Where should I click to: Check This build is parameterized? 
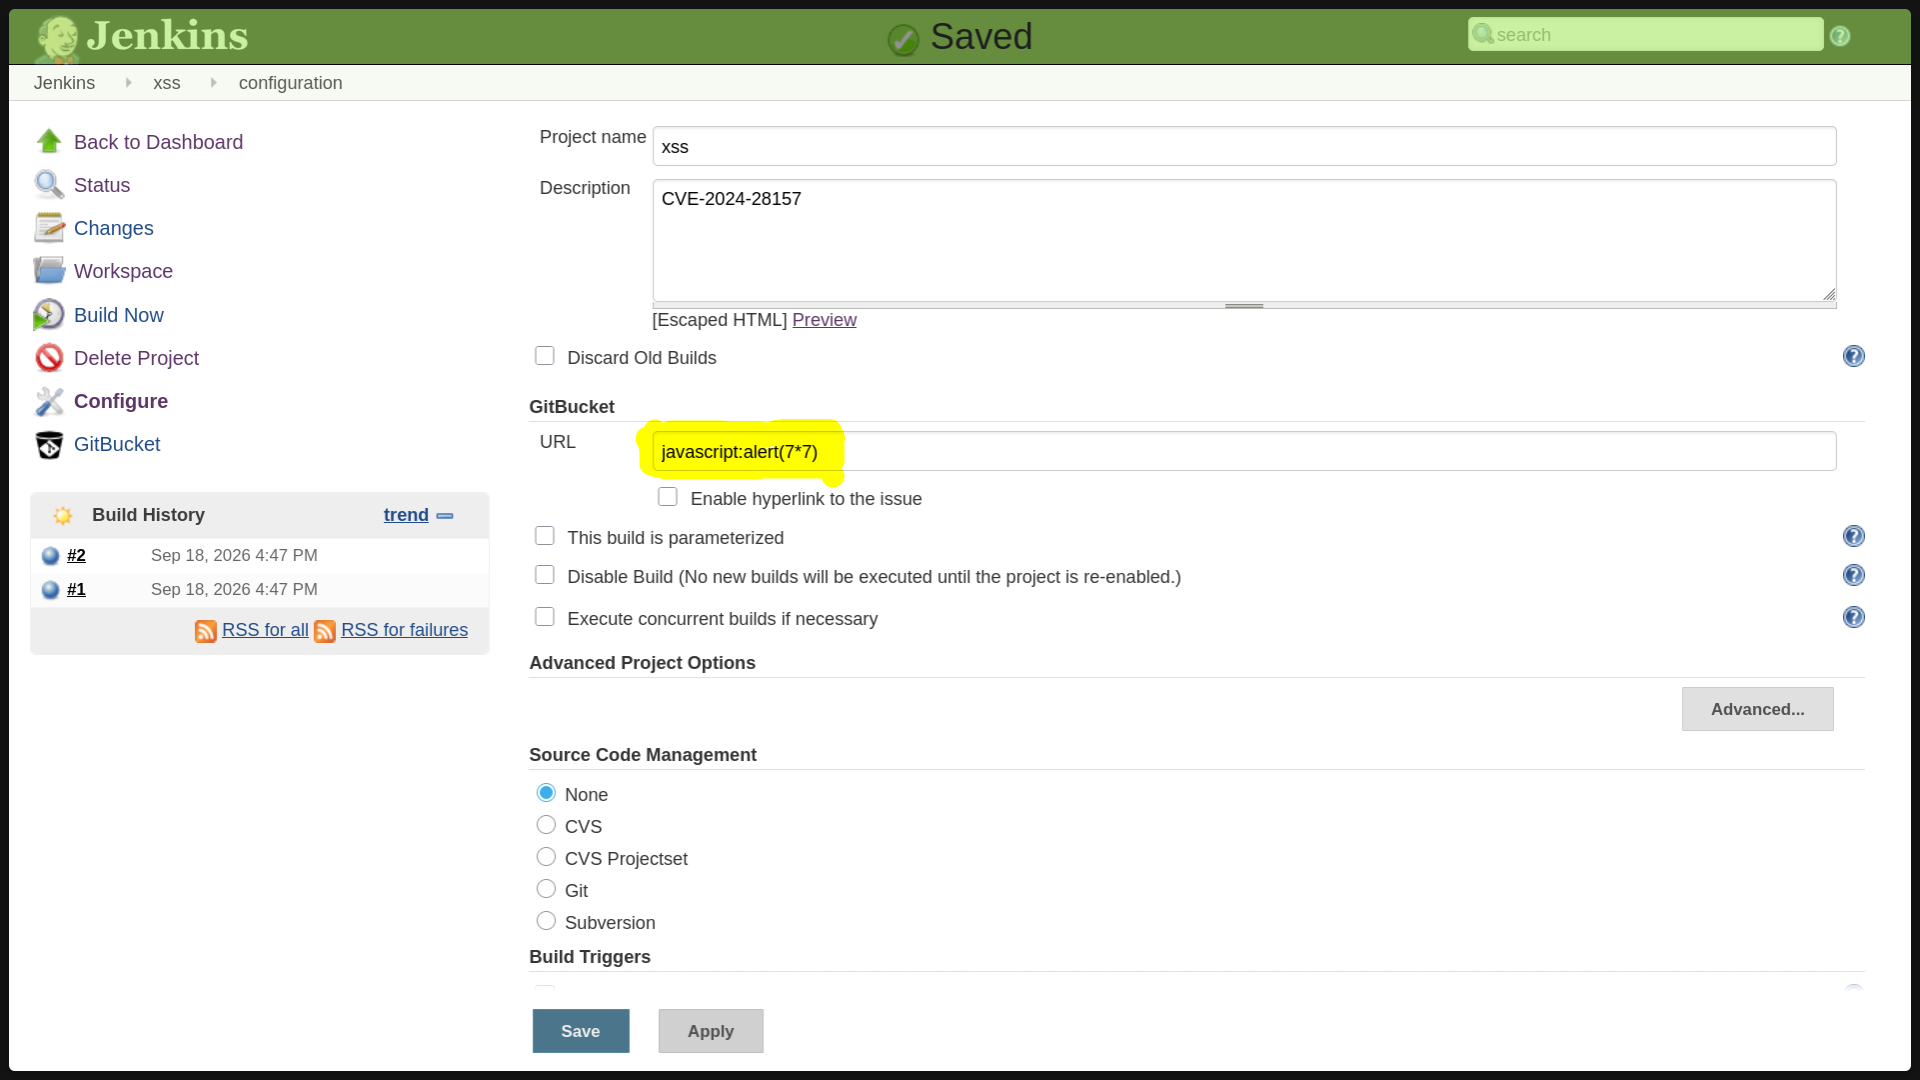pyautogui.click(x=545, y=536)
